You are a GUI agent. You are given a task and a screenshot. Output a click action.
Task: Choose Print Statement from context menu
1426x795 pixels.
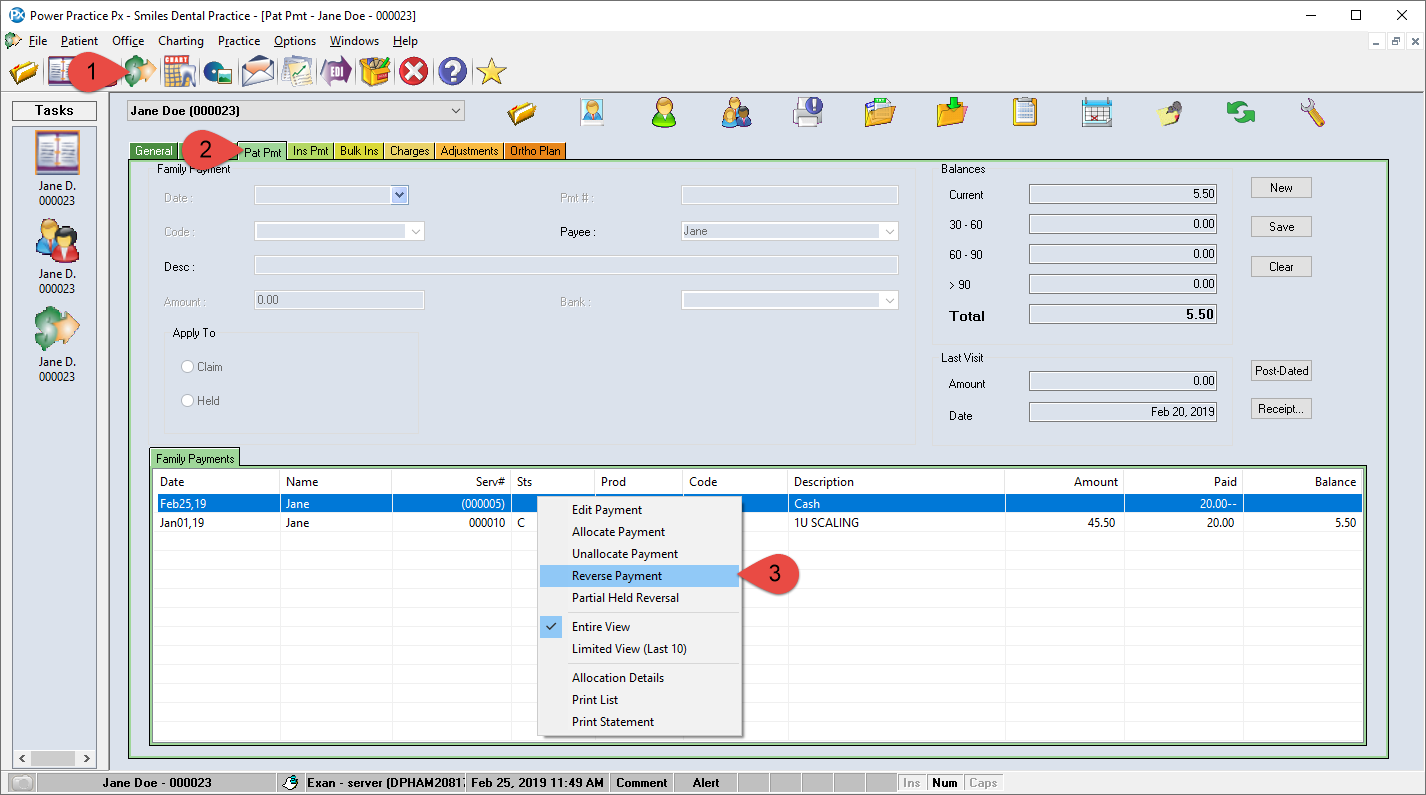coord(640,722)
